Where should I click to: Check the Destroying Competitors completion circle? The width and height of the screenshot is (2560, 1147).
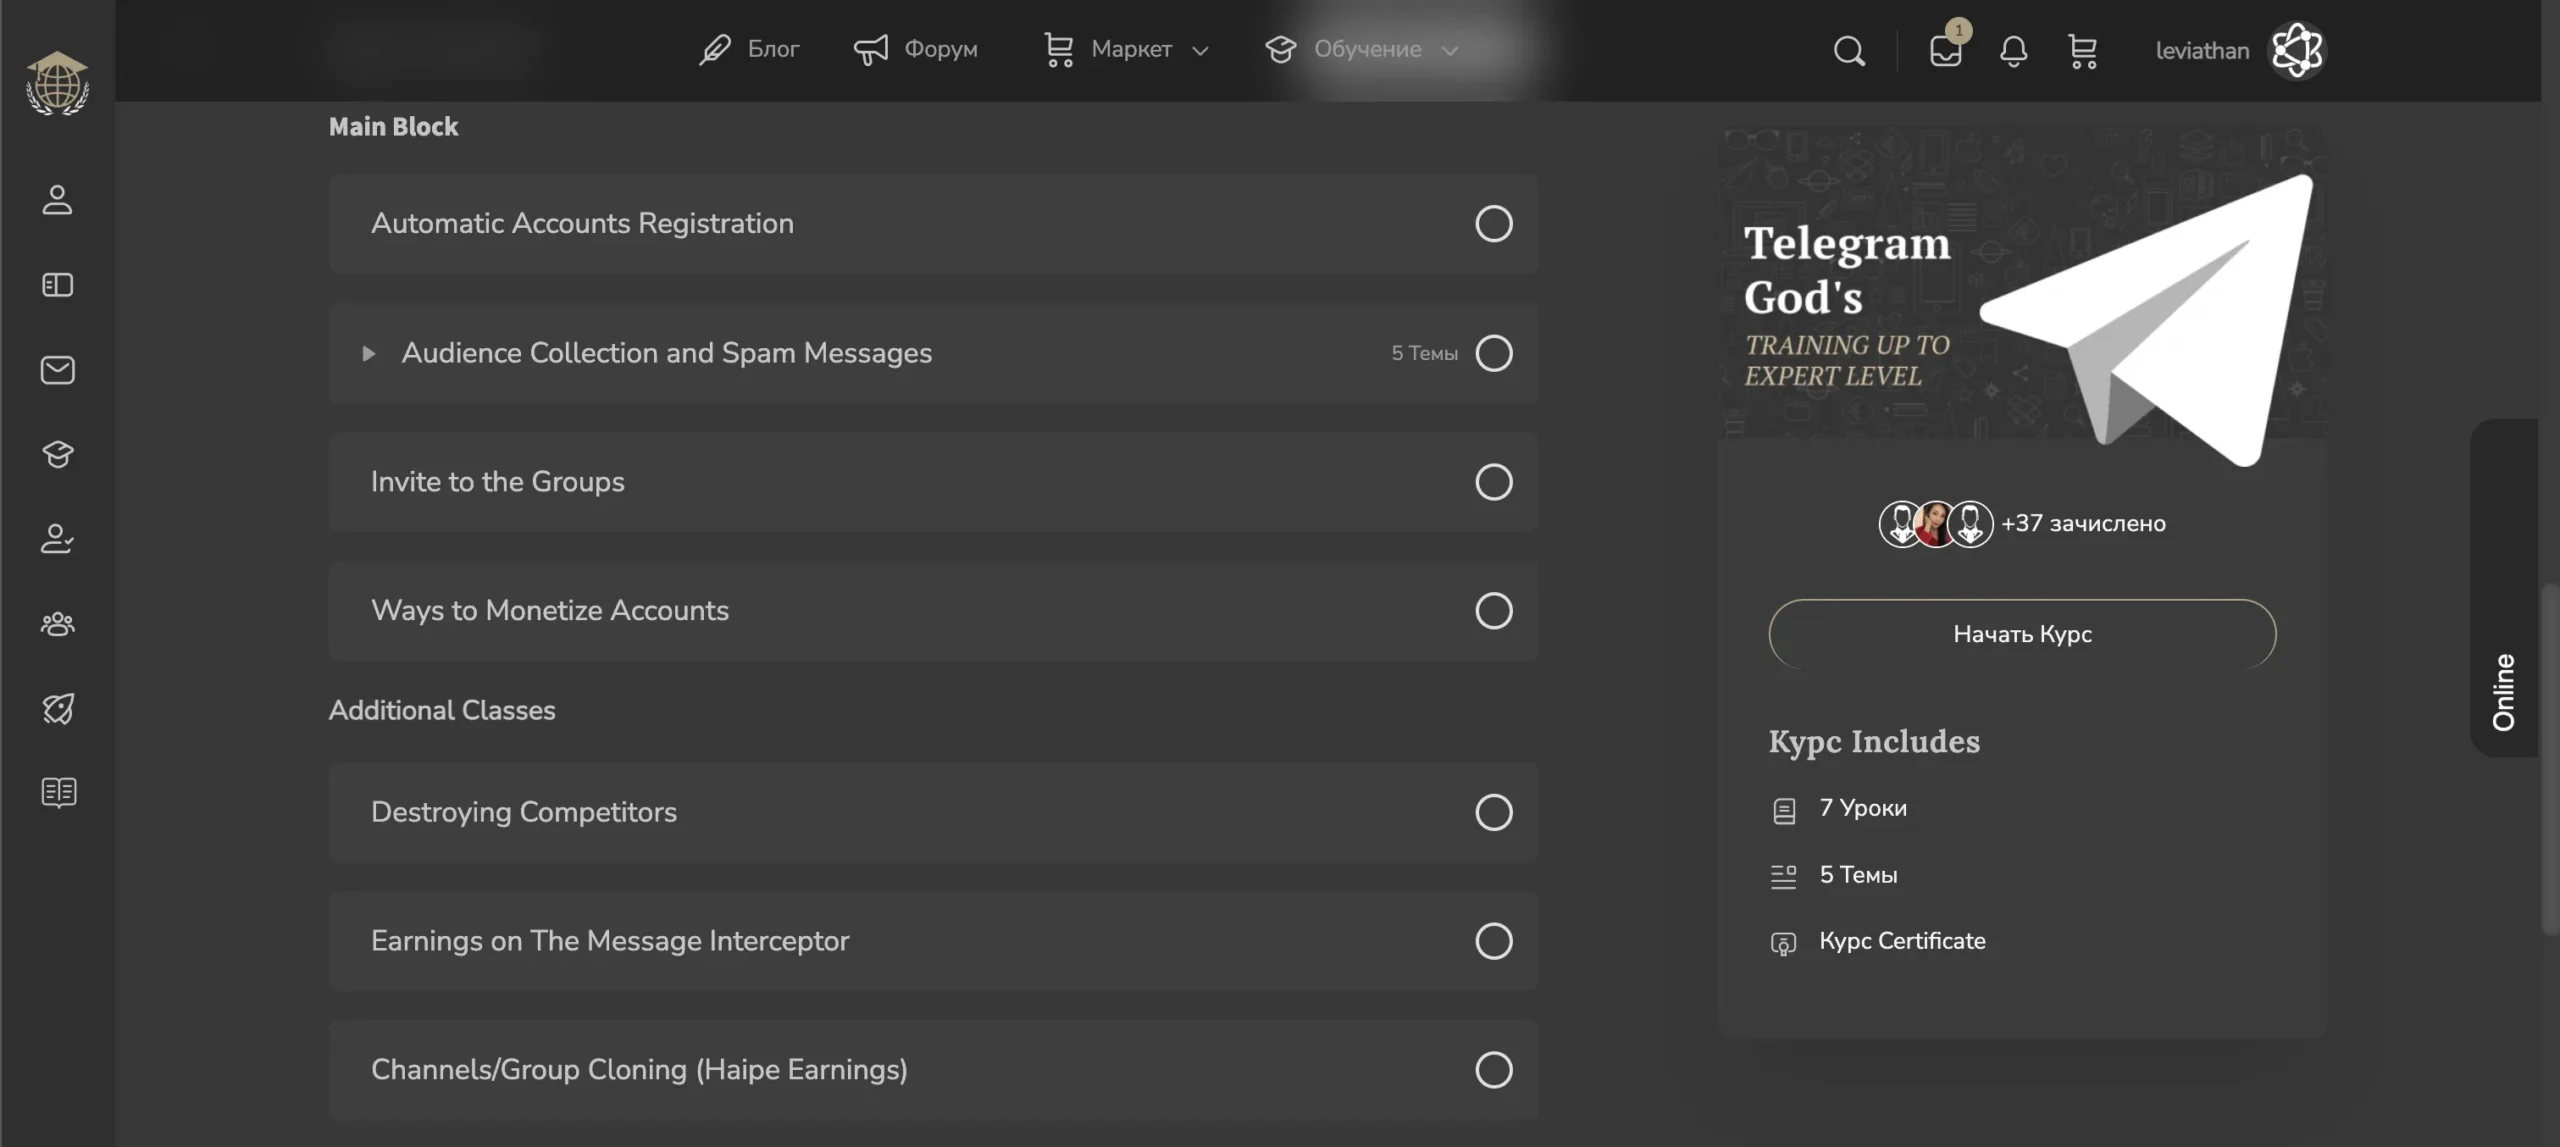click(x=1493, y=812)
